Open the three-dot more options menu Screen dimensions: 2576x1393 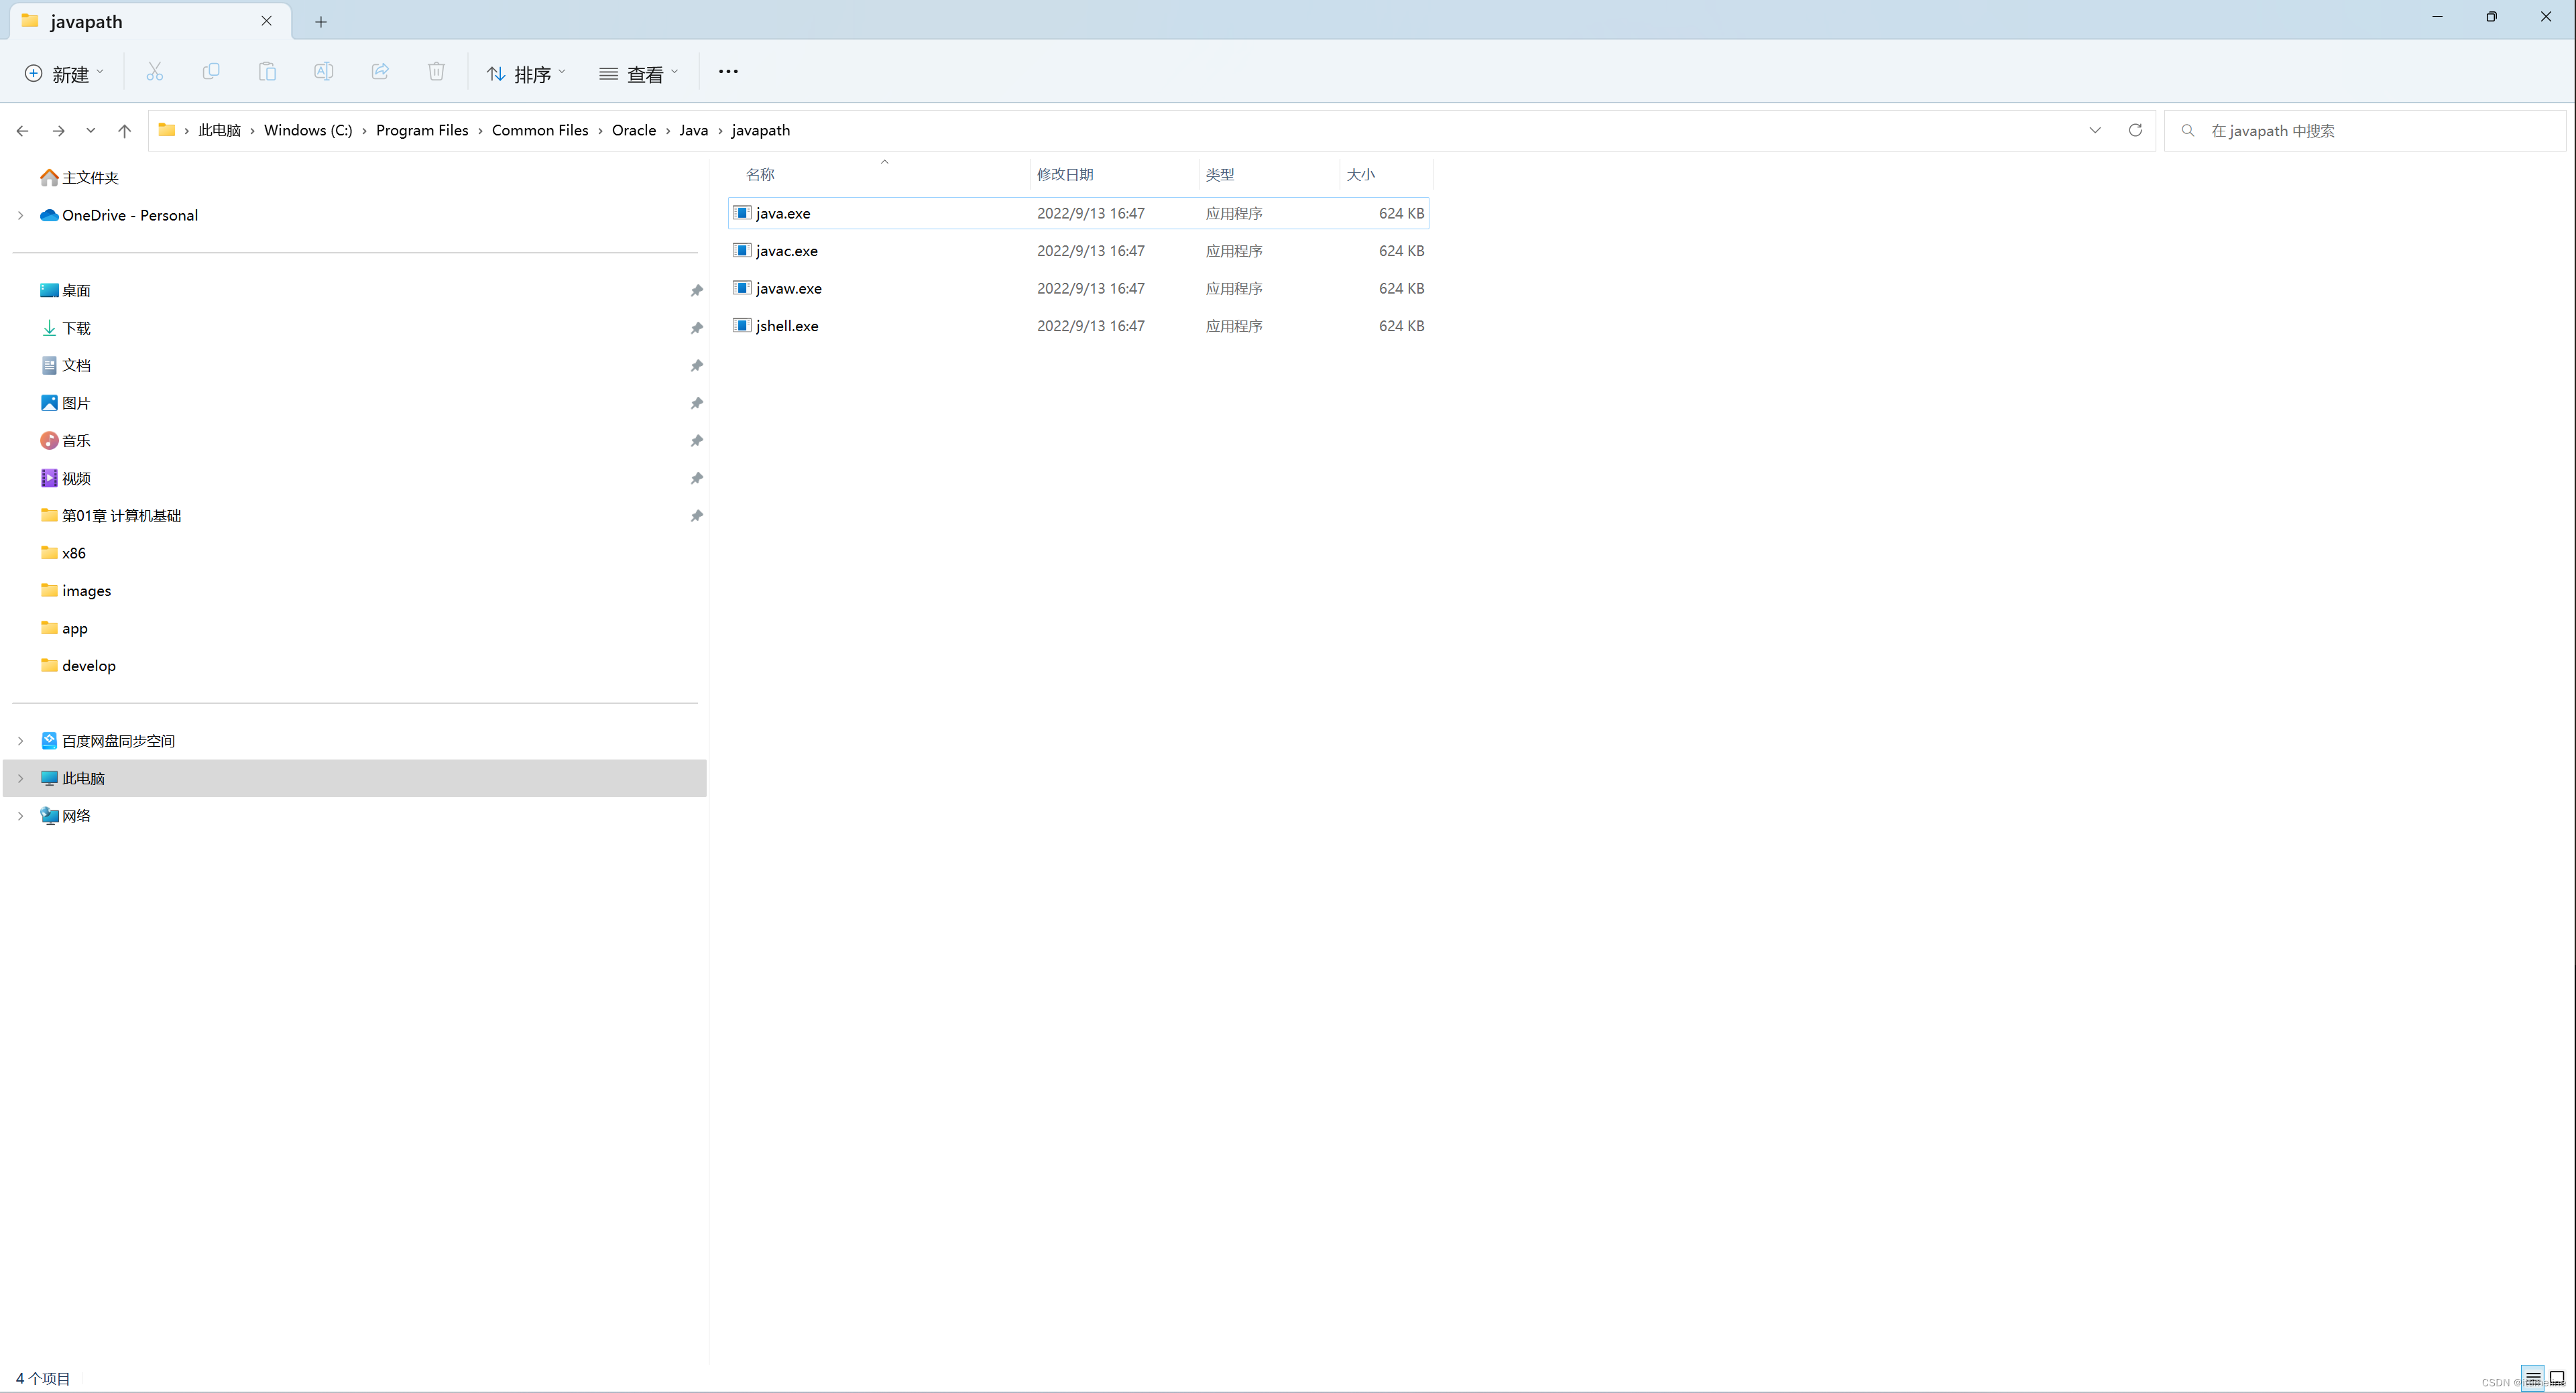(728, 72)
